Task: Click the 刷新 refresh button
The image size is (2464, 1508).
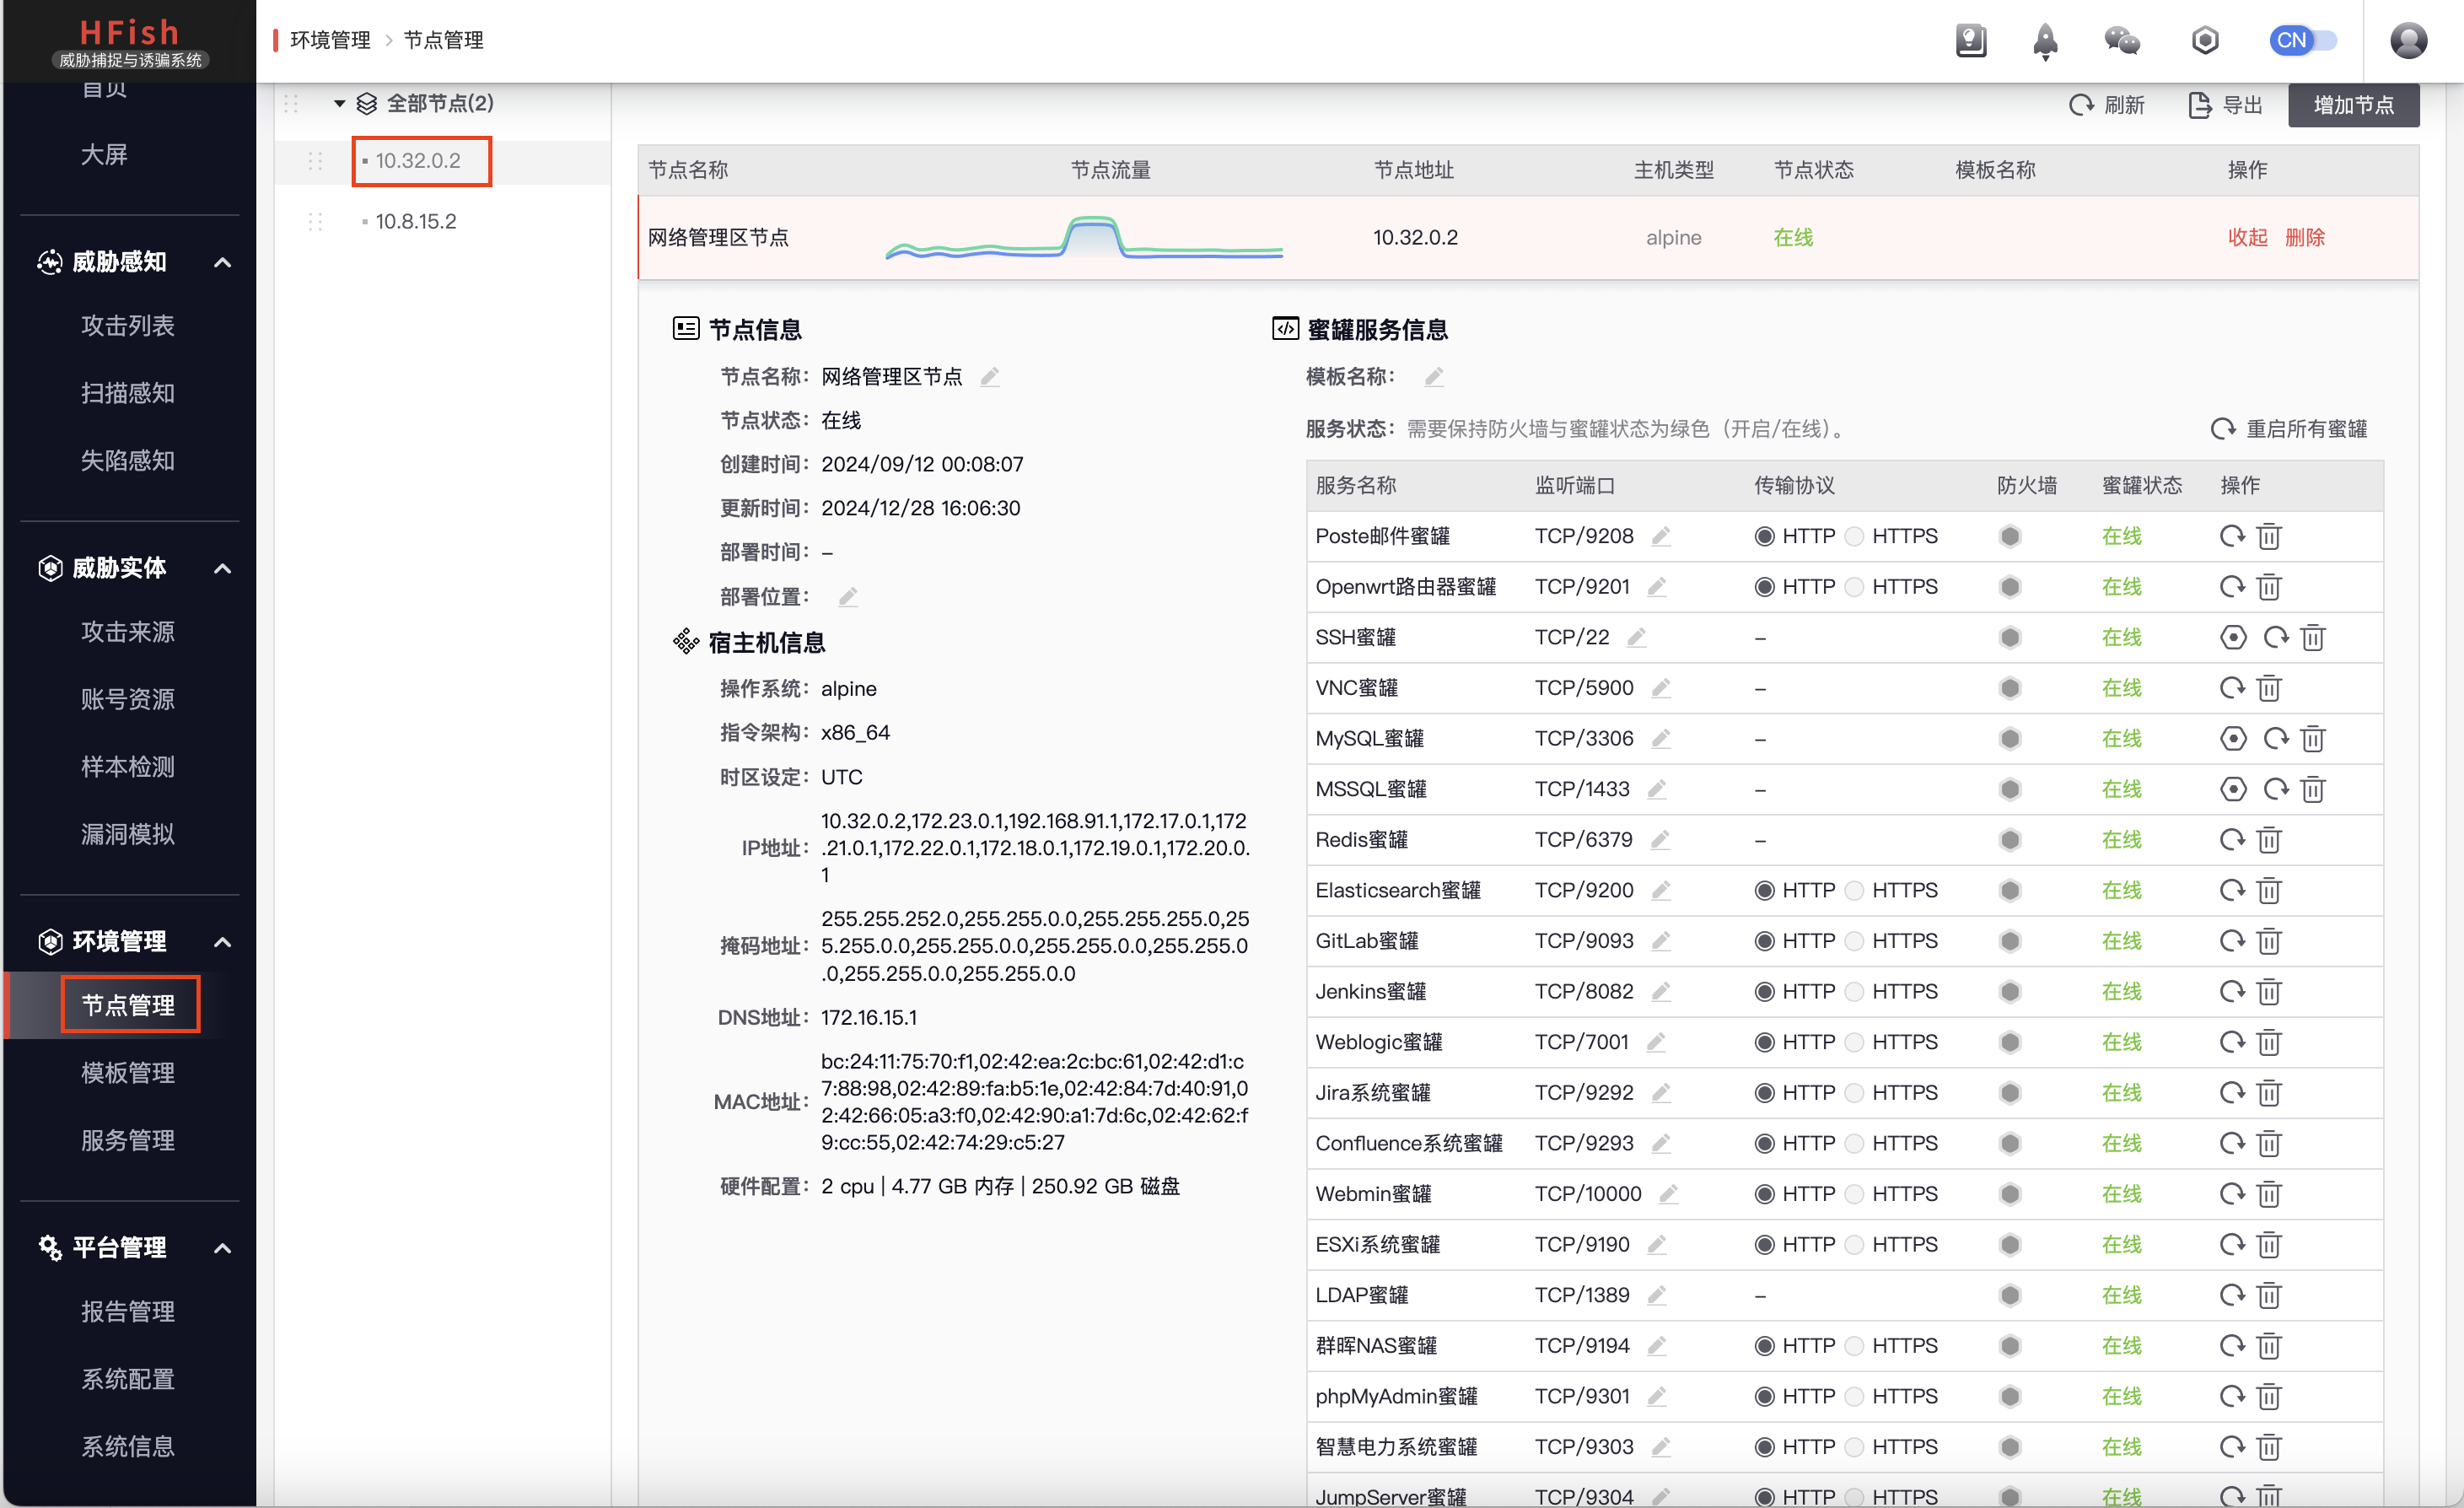Action: (x=2106, y=105)
